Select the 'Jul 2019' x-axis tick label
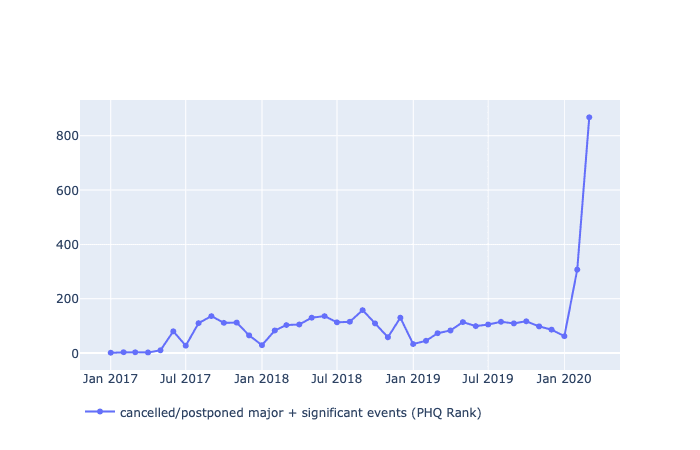Screen dimensions: 700x450 (488, 380)
